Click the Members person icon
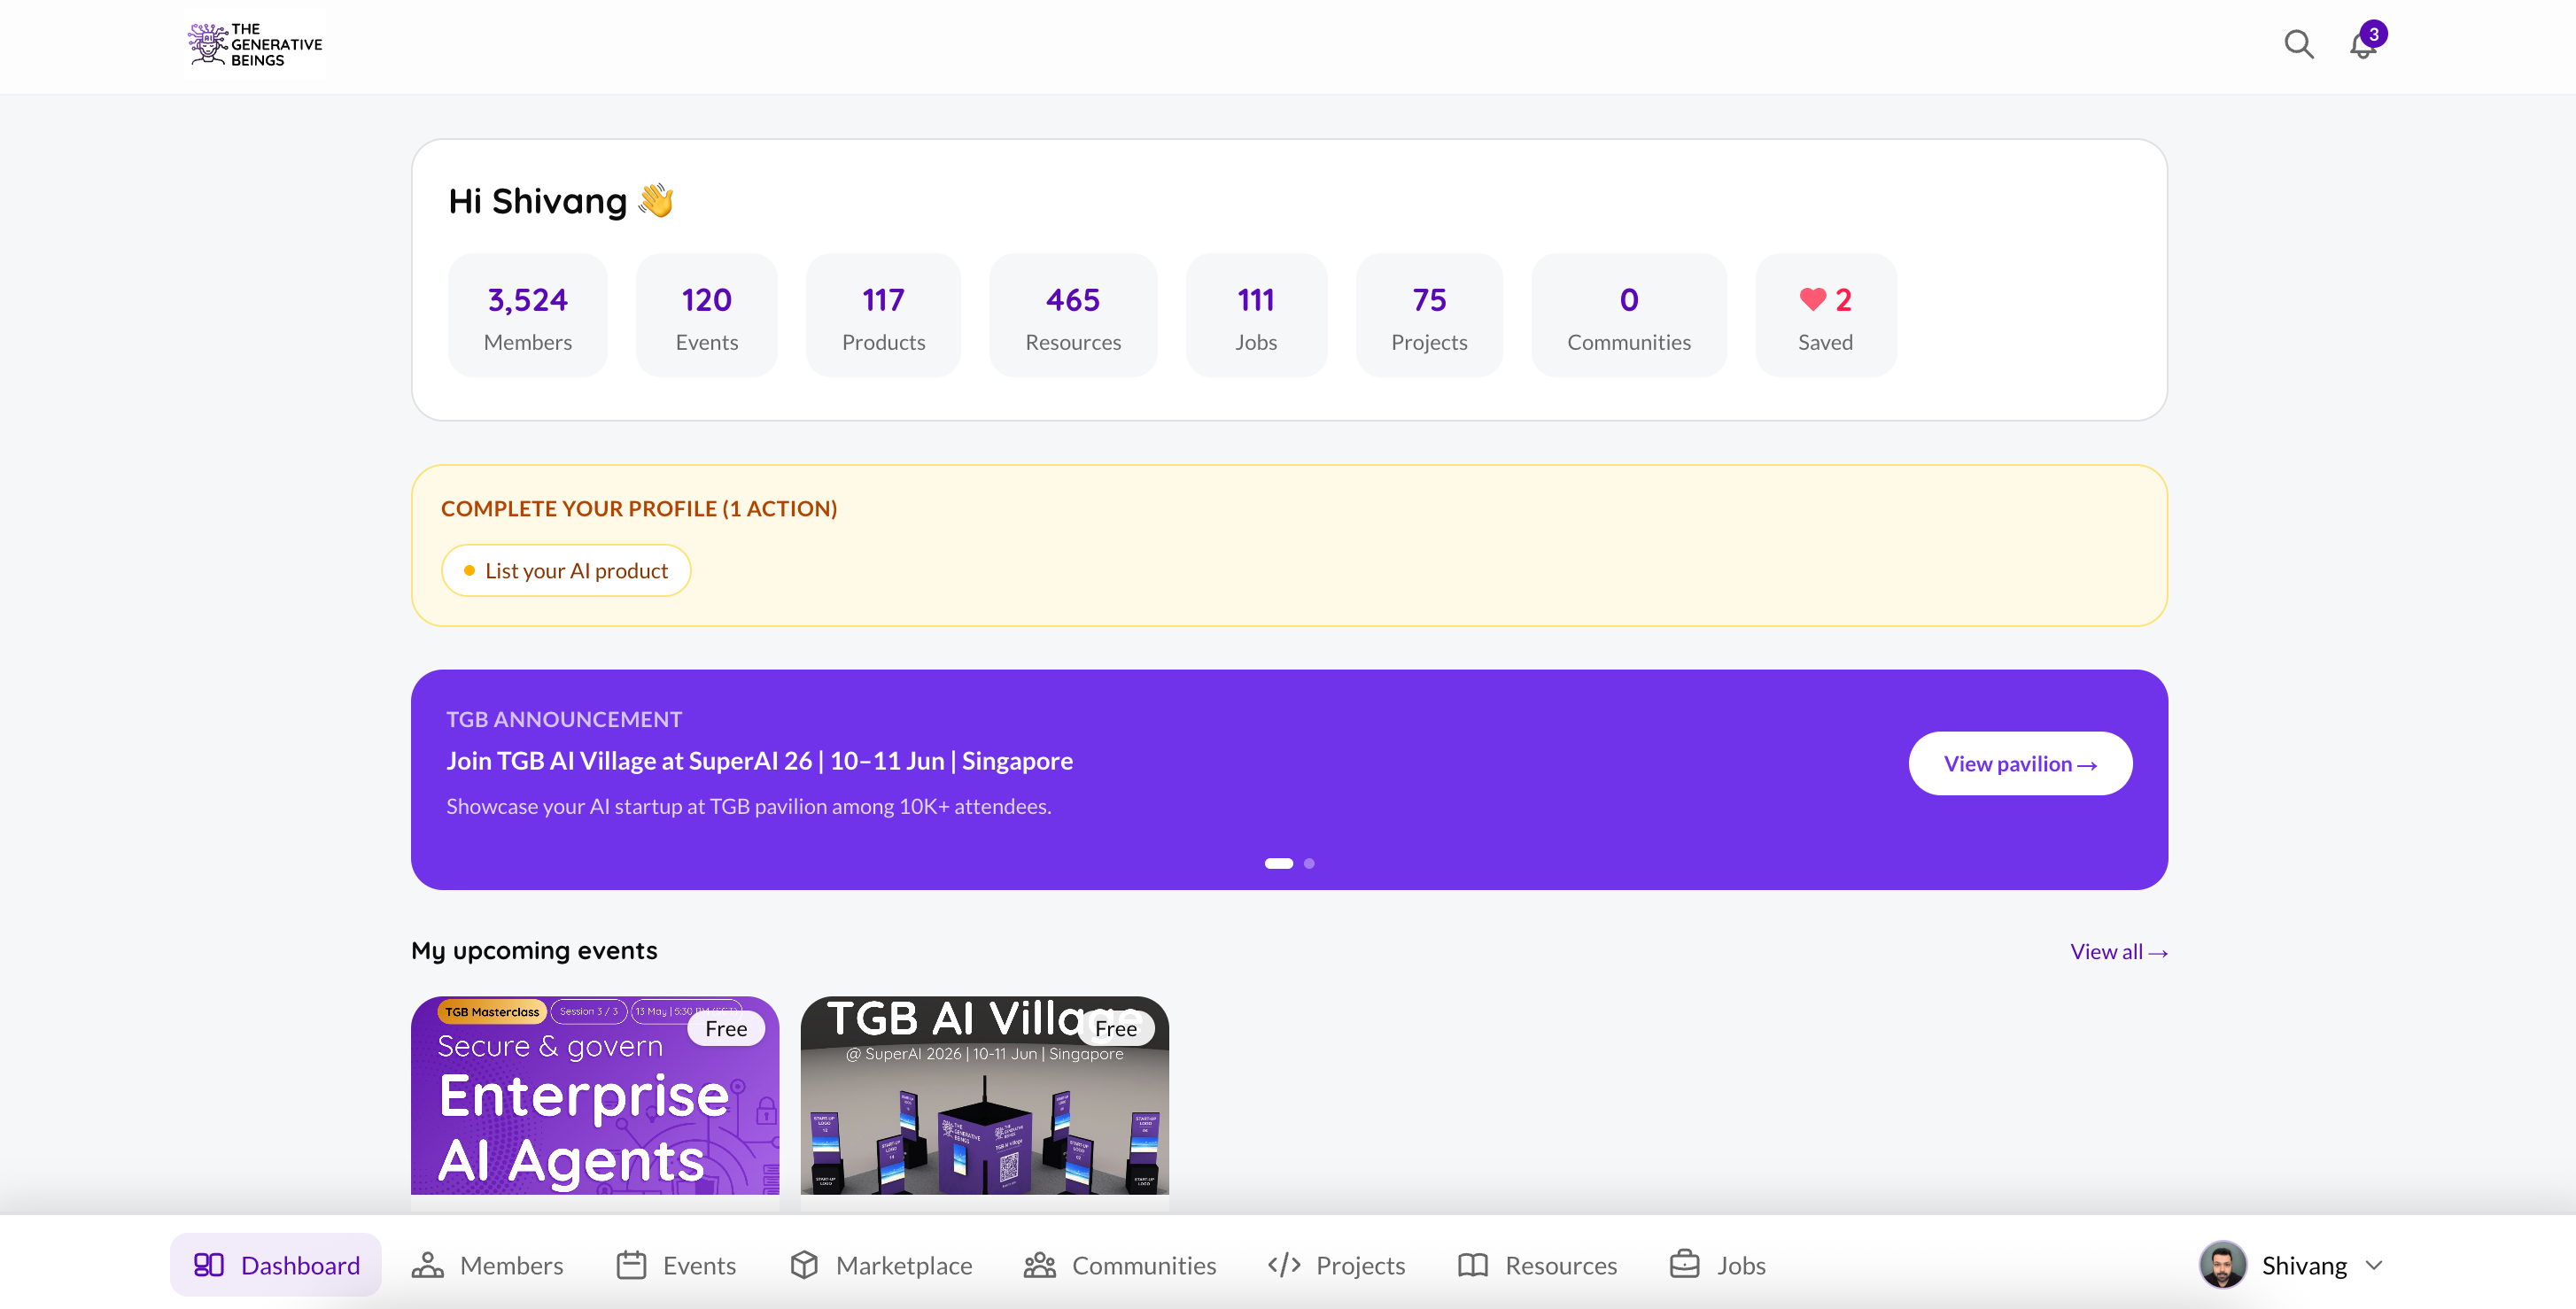The height and width of the screenshot is (1309, 2576). click(x=427, y=1264)
